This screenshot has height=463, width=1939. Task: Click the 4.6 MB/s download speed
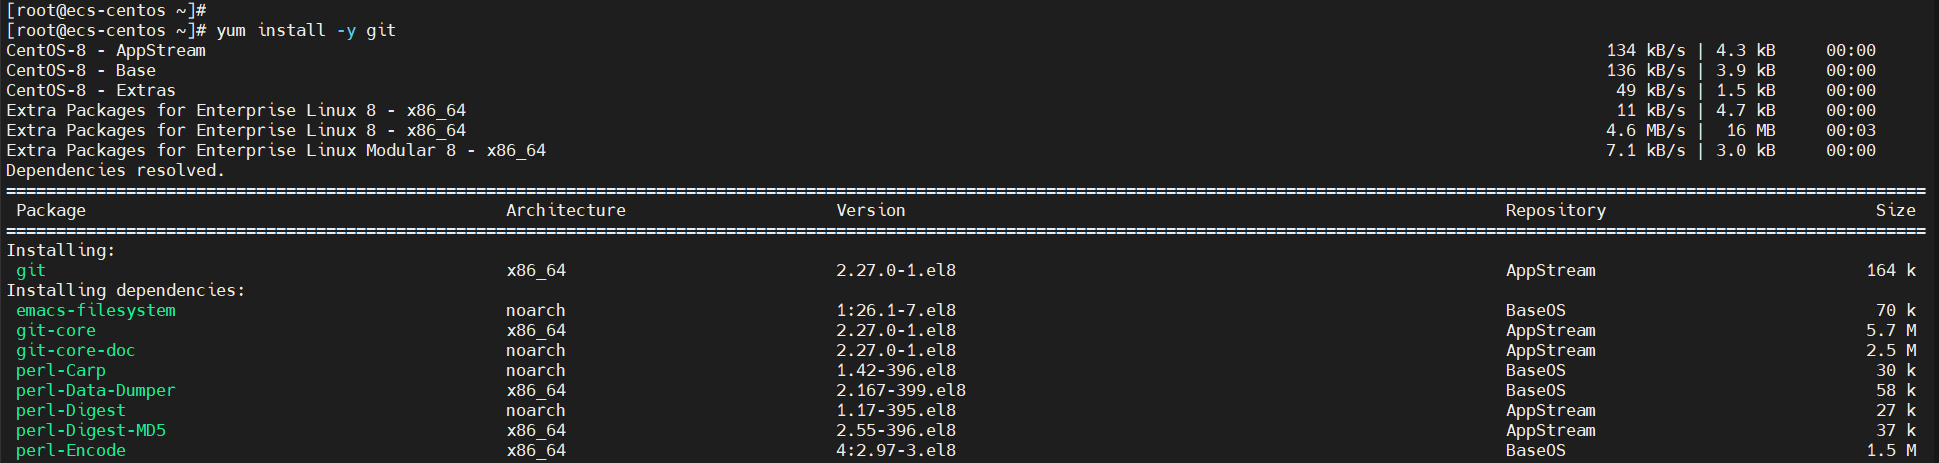pos(1645,130)
